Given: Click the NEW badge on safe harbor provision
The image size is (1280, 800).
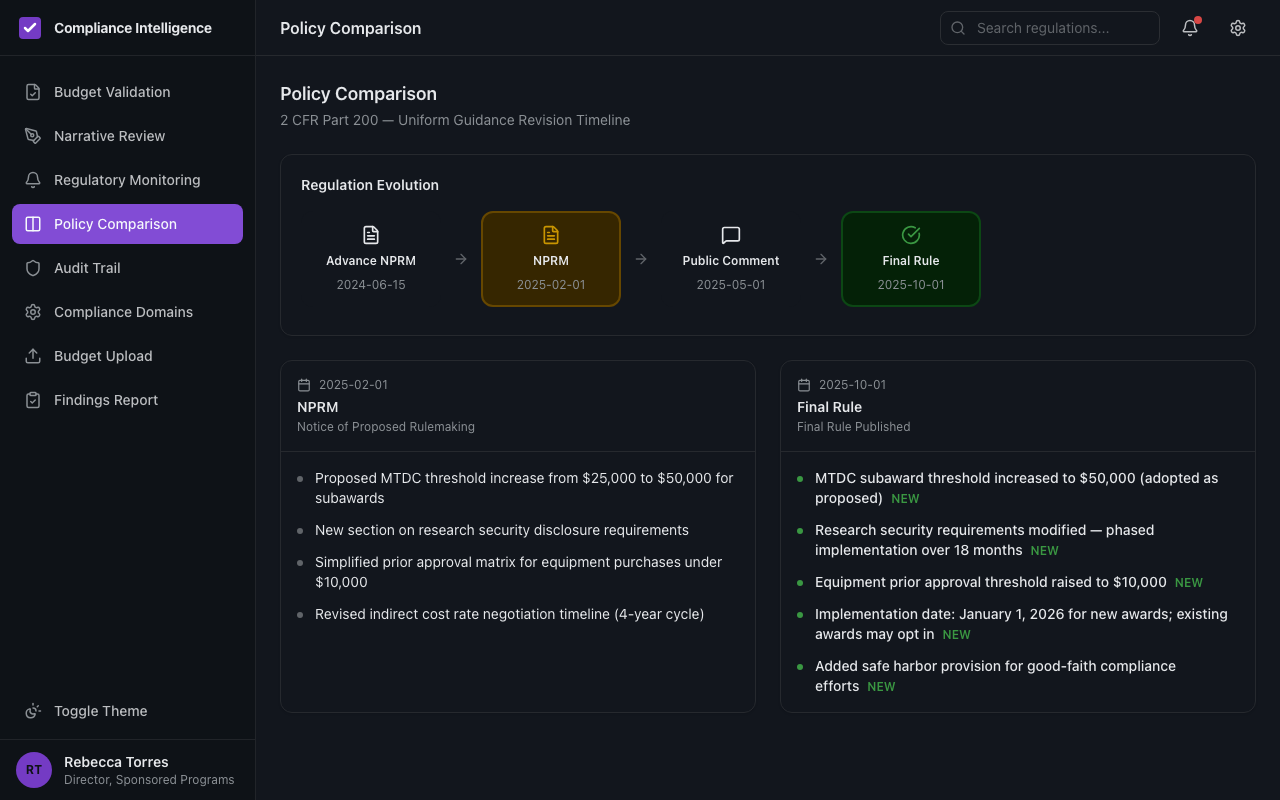Looking at the screenshot, I should pos(881,686).
